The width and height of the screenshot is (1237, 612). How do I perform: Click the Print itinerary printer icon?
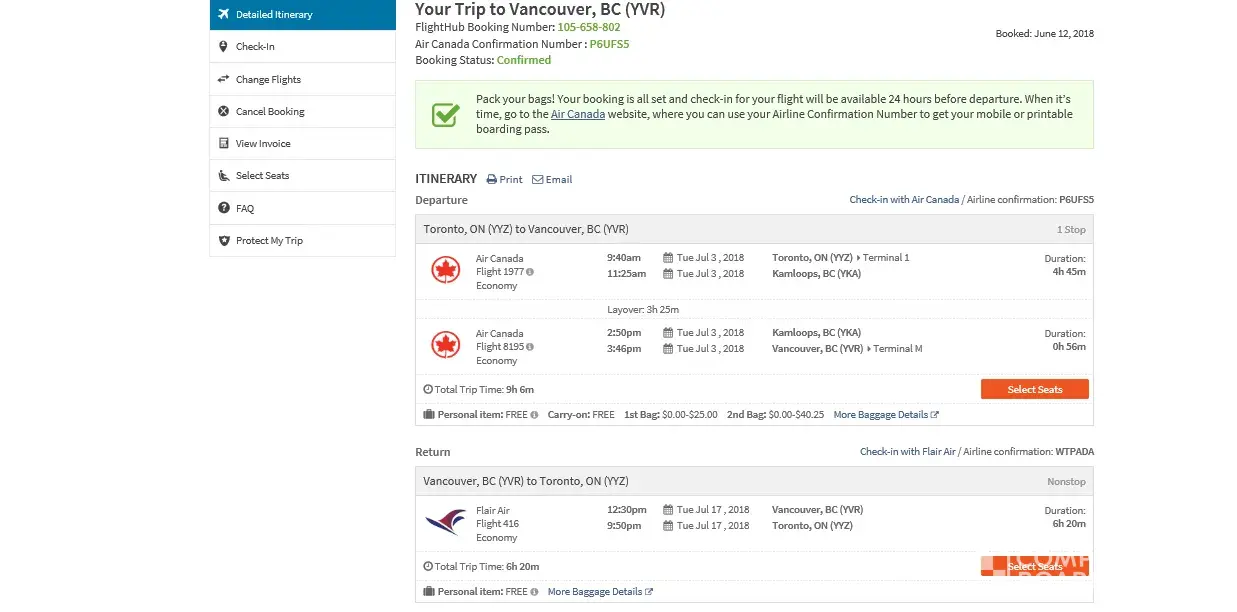pos(492,180)
